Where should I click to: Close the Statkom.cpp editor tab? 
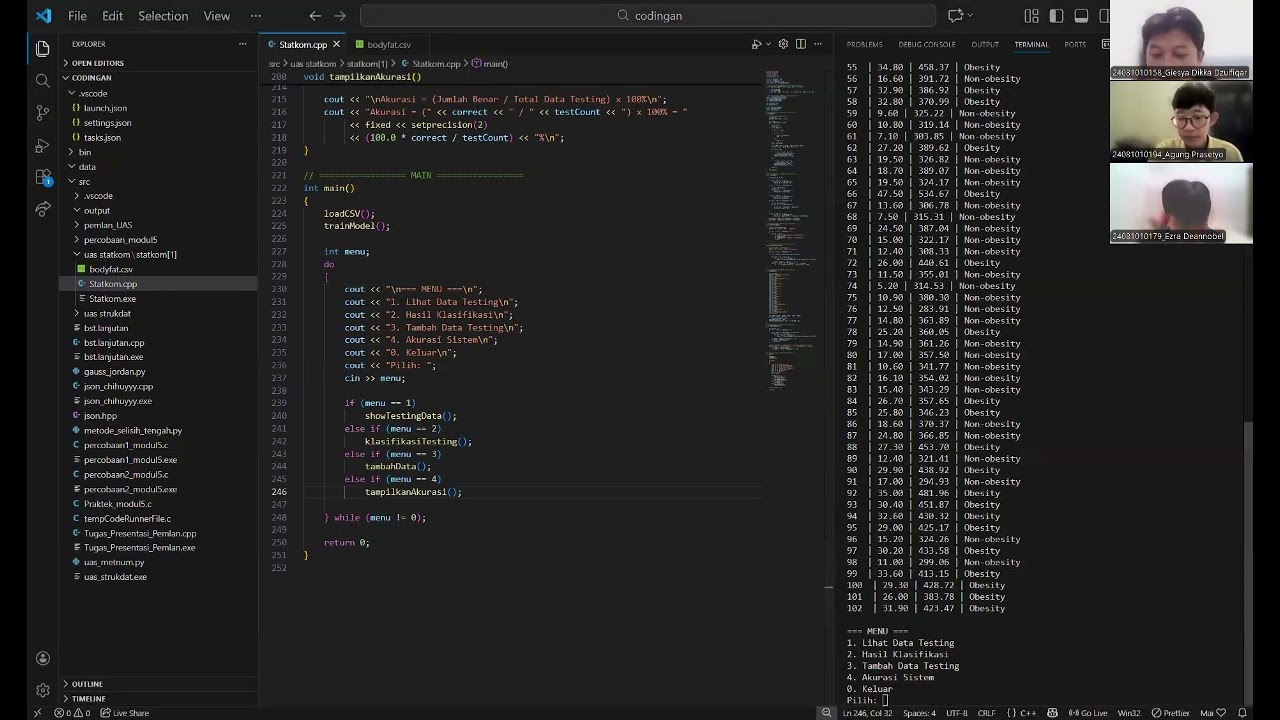[x=336, y=44]
